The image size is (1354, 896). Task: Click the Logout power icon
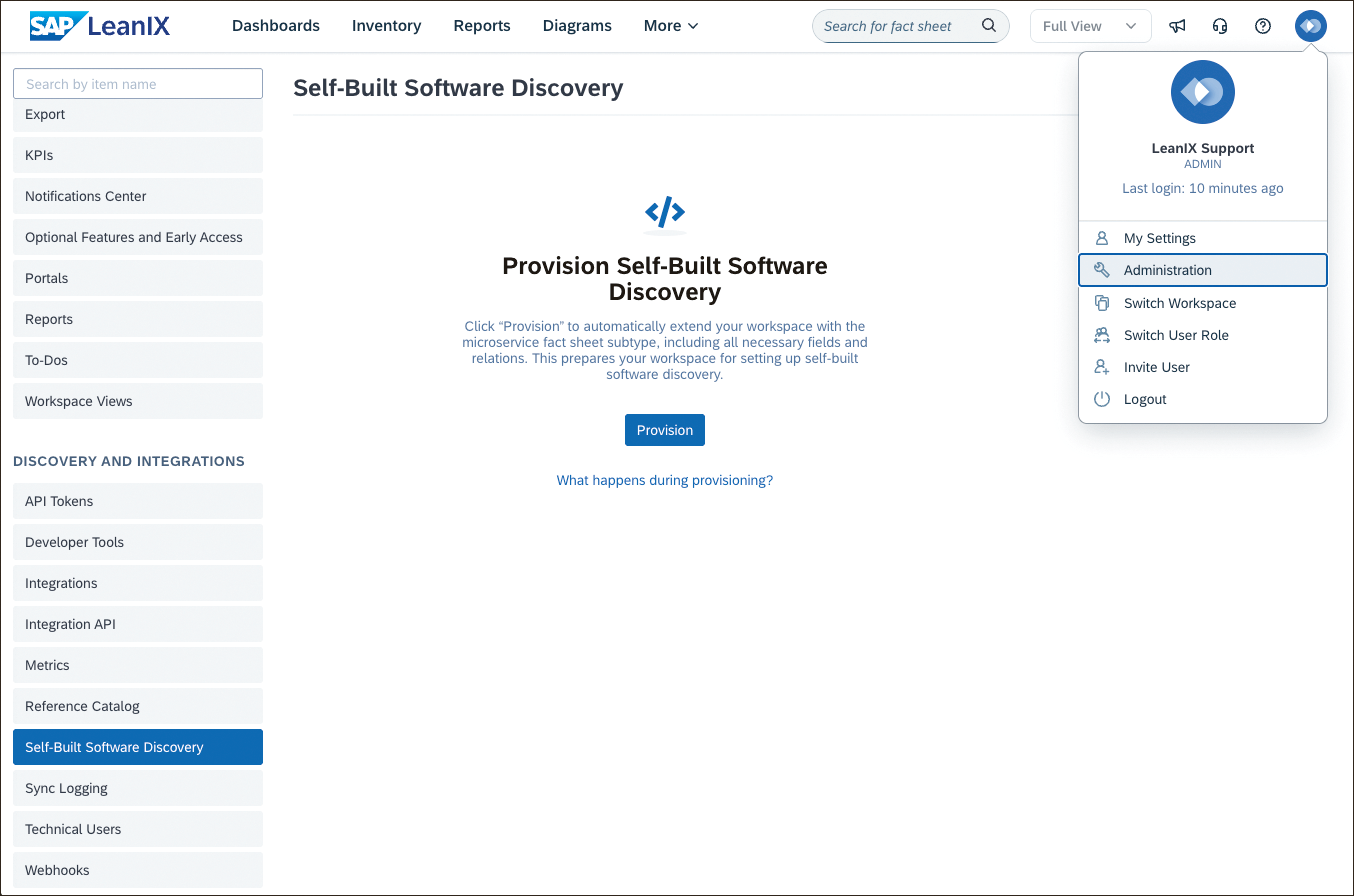click(1102, 399)
